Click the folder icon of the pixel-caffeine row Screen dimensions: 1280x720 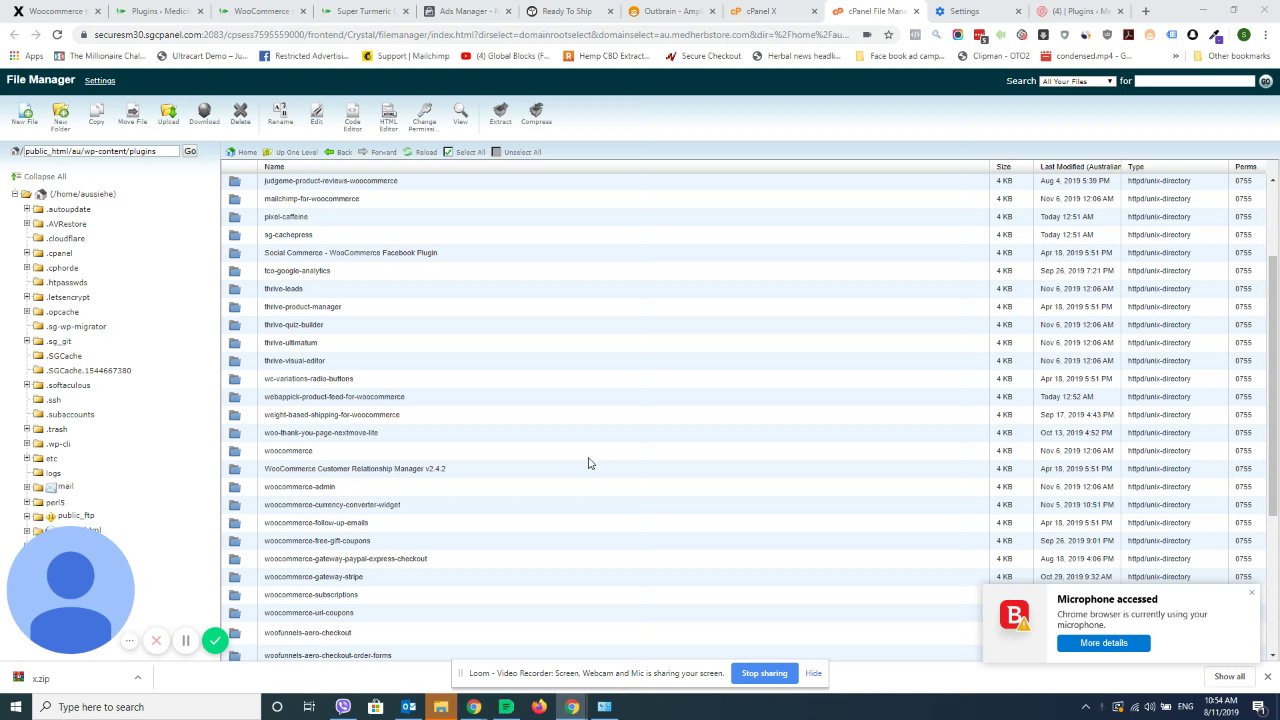coord(234,217)
